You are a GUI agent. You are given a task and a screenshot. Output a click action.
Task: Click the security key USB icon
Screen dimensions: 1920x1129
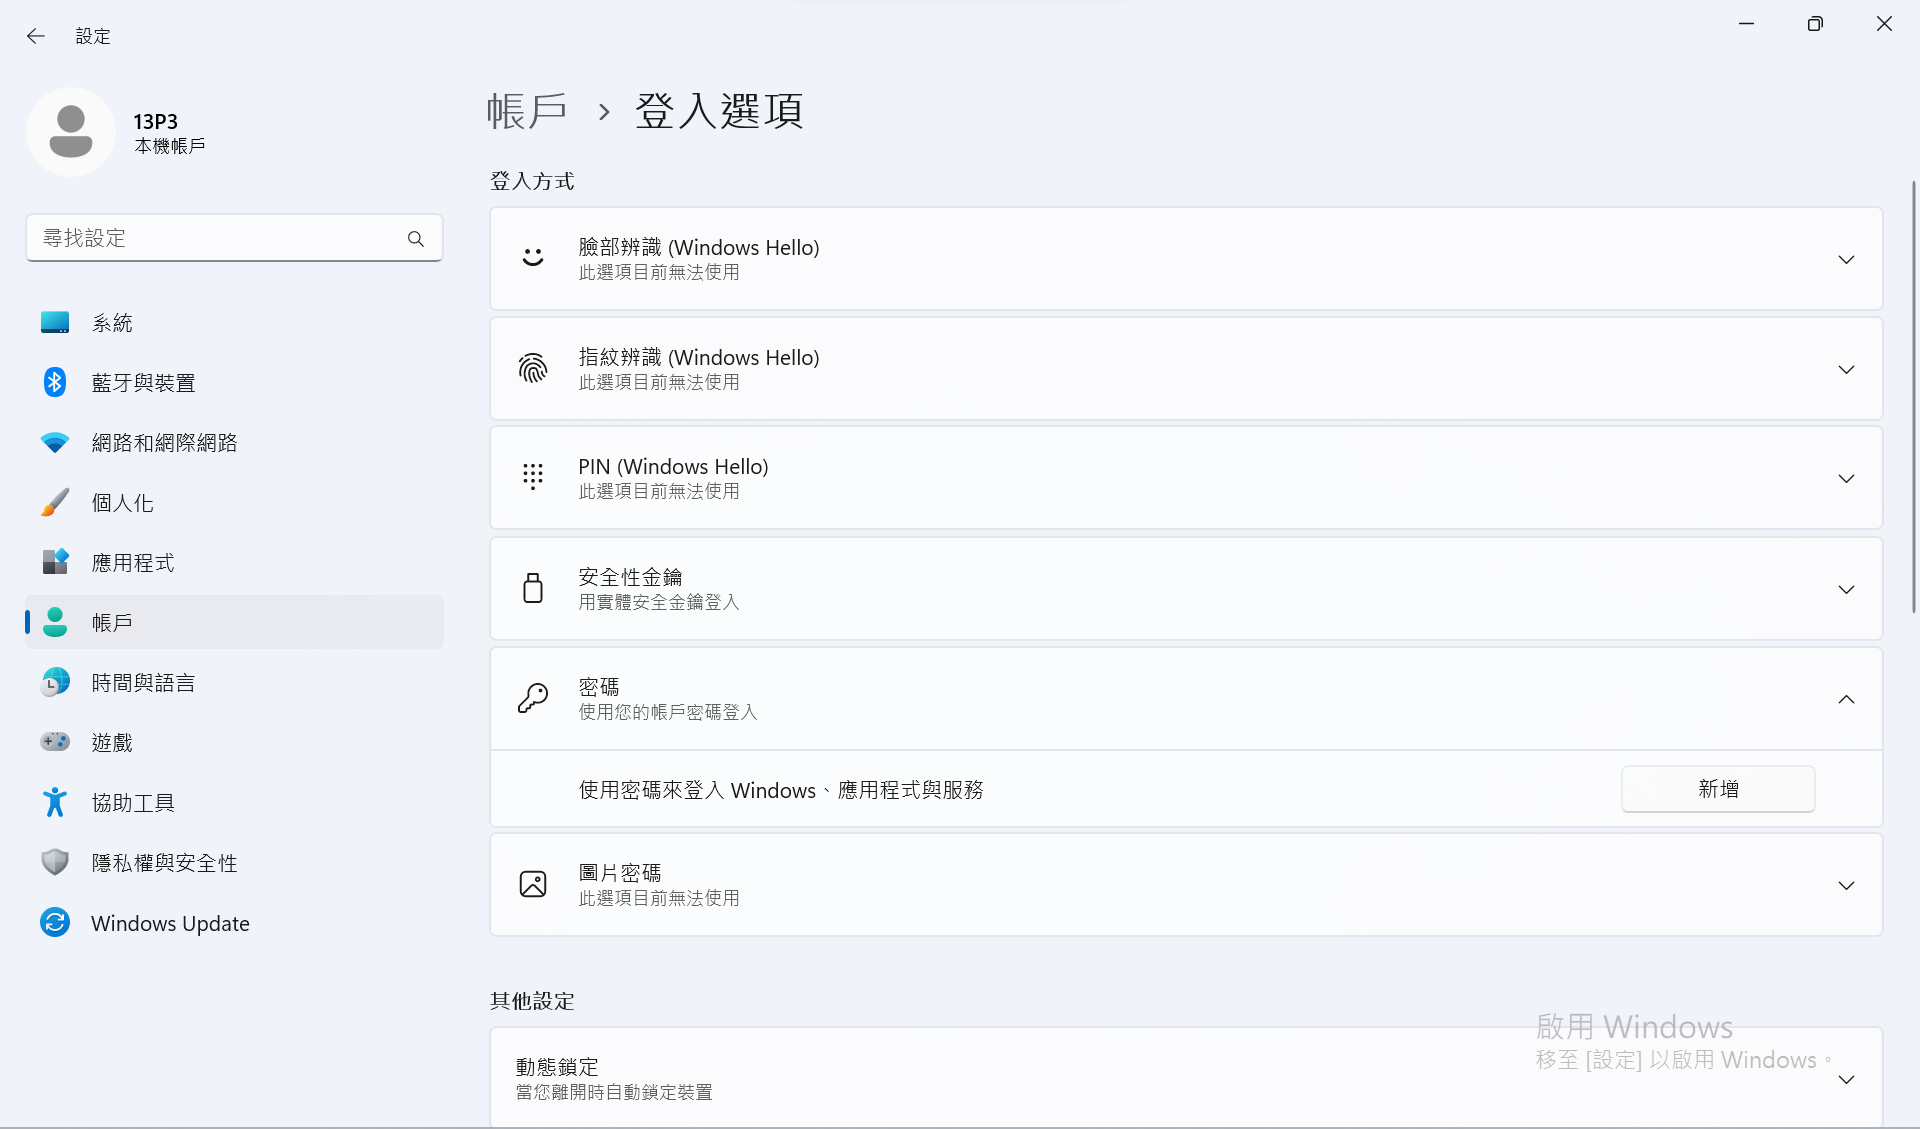533,588
